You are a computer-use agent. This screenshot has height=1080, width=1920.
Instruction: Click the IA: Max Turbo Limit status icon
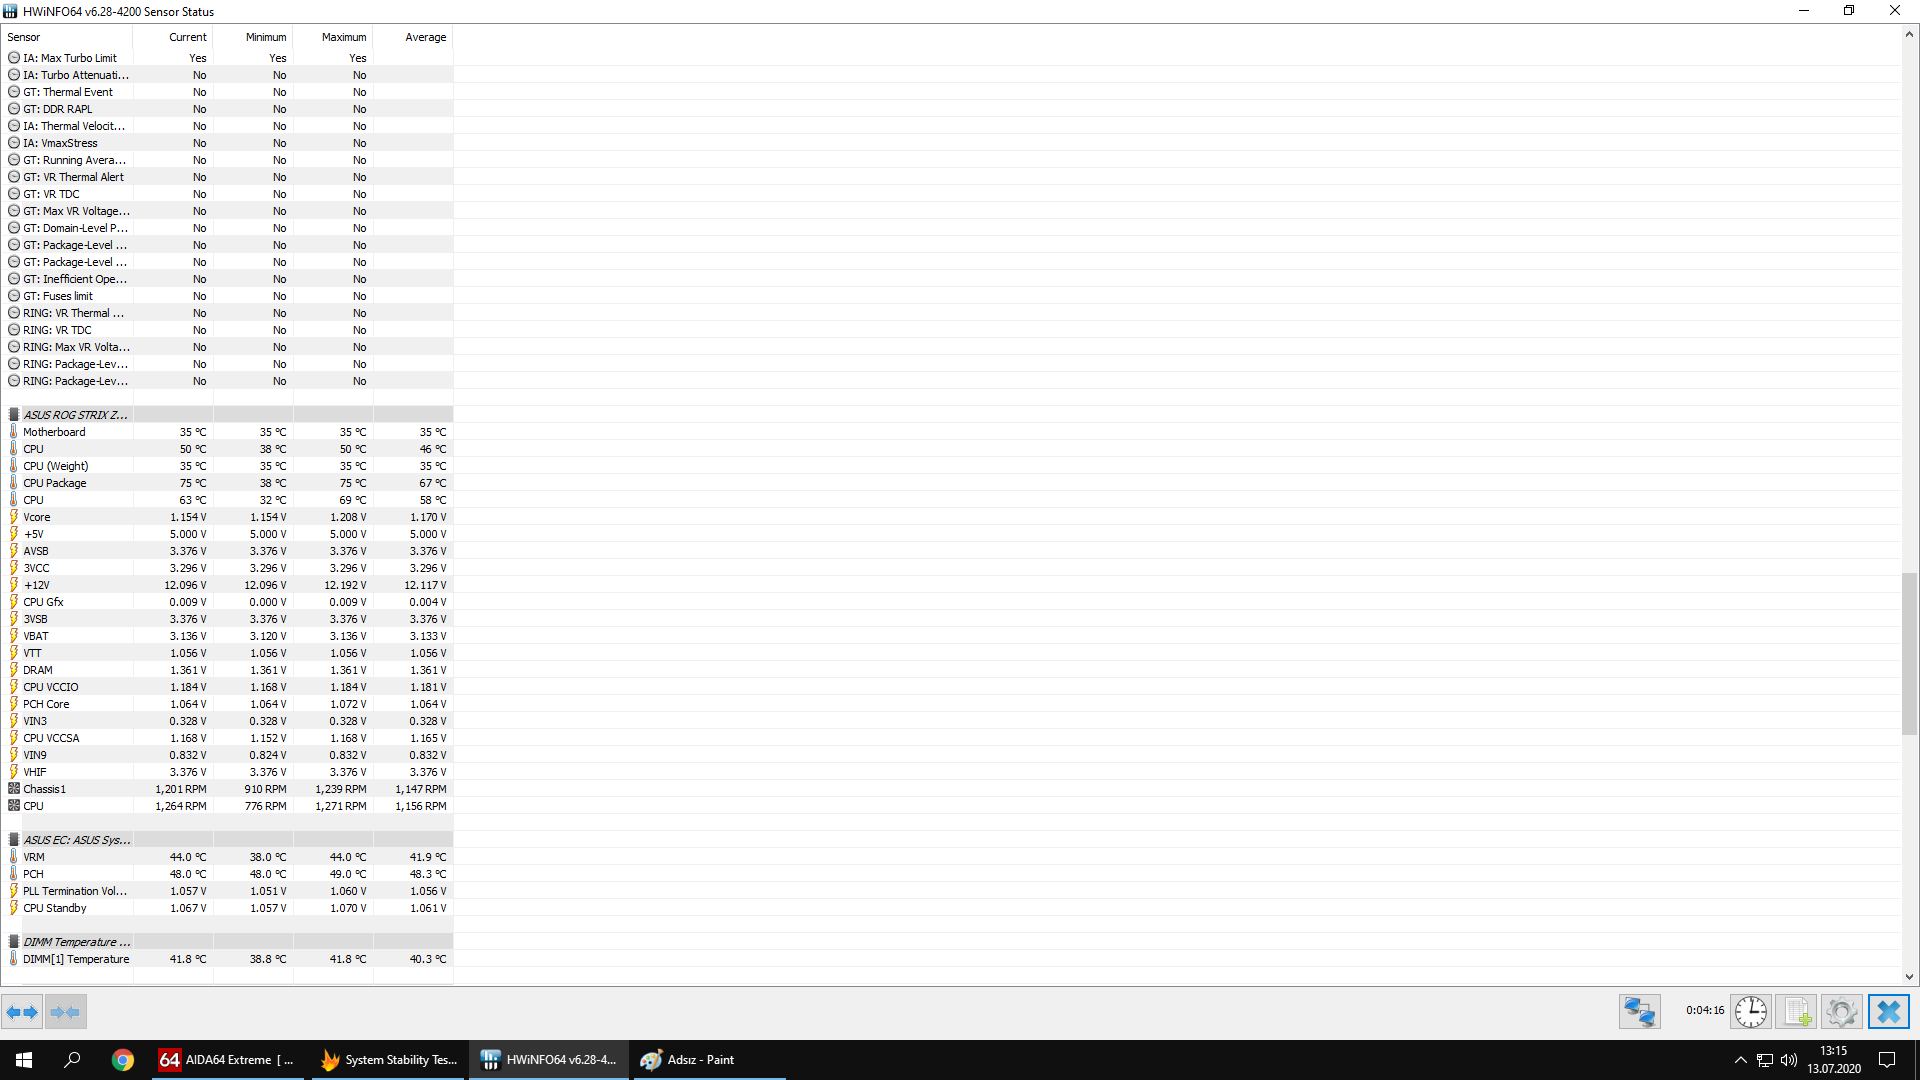point(14,58)
